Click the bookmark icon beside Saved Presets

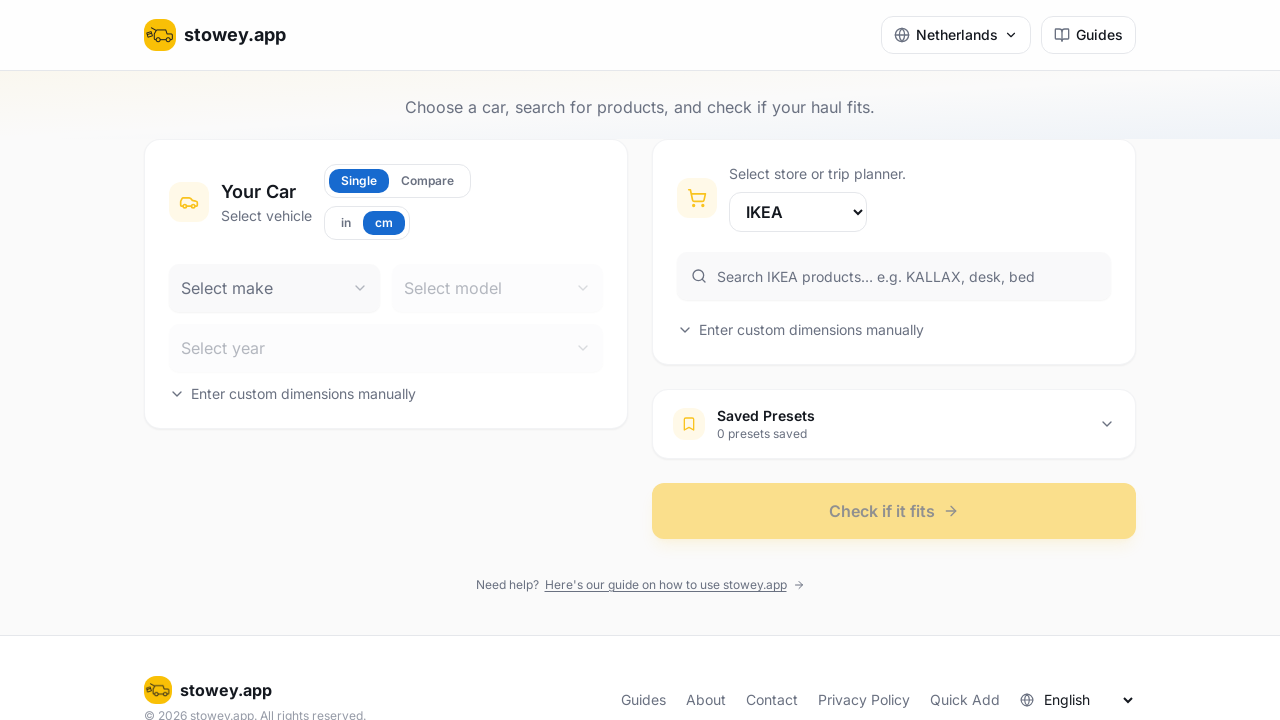tap(689, 424)
